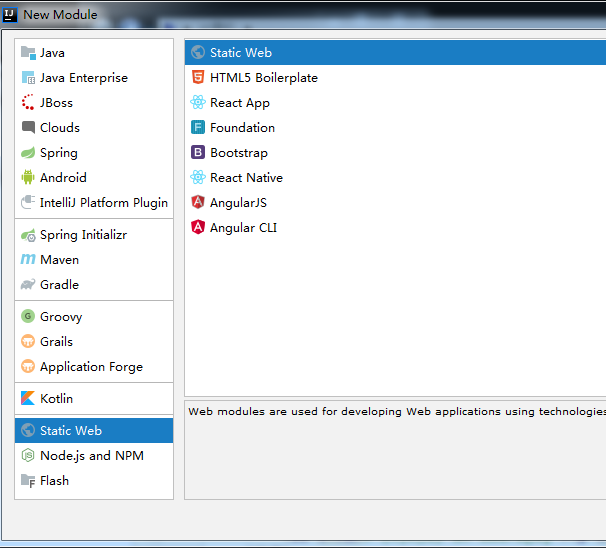Click the Angular CLI shield icon

(198, 227)
